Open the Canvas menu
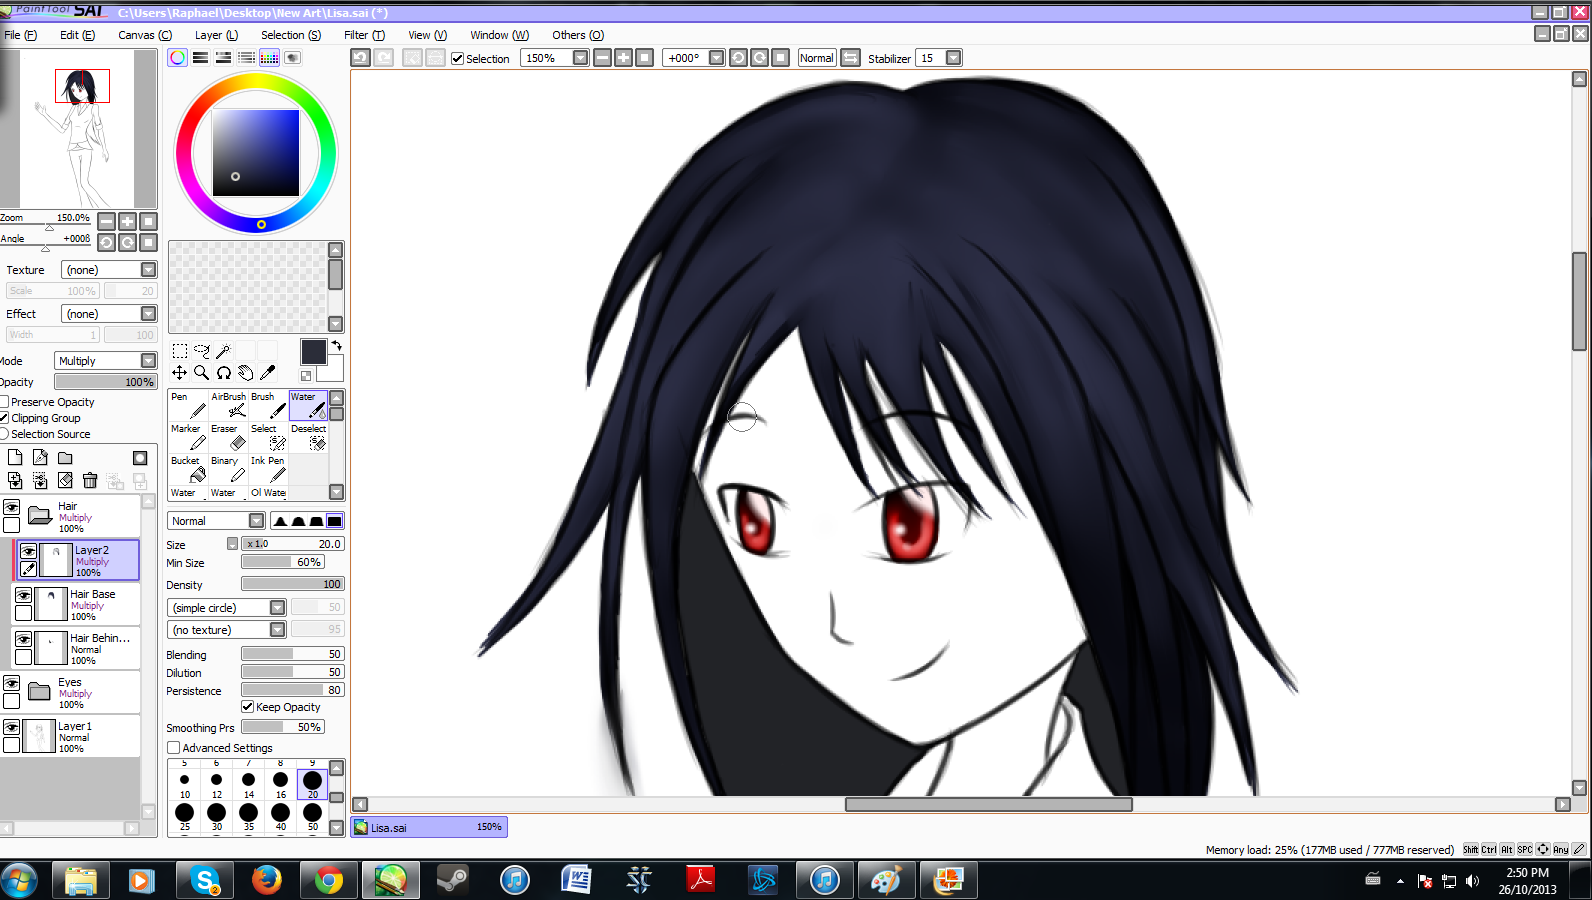The image size is (1592, 900). [144, 35]
